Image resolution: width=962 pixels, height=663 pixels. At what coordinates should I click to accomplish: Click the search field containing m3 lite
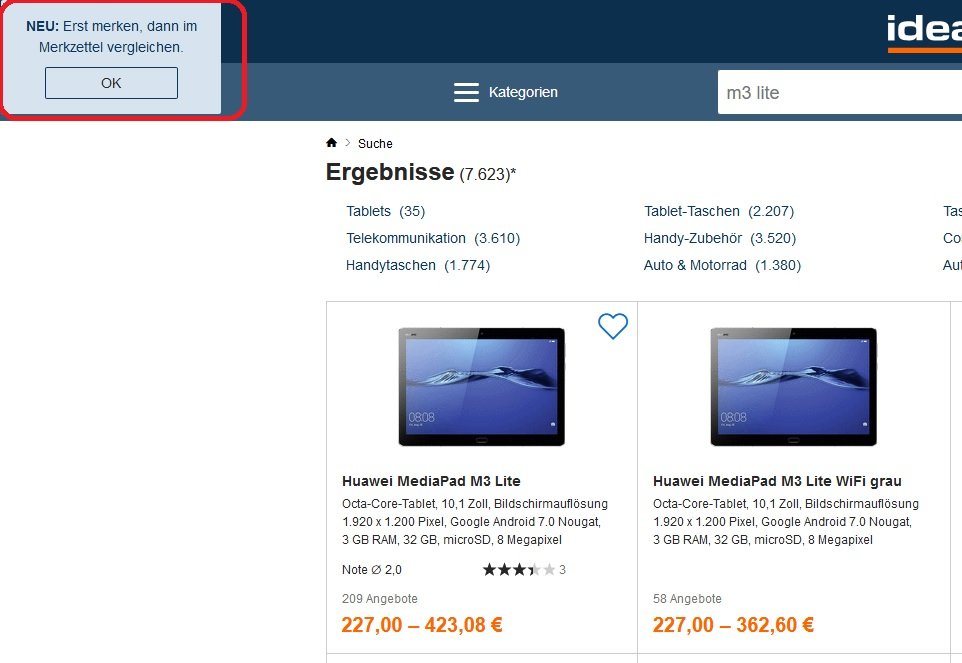(x=840, y=92)
